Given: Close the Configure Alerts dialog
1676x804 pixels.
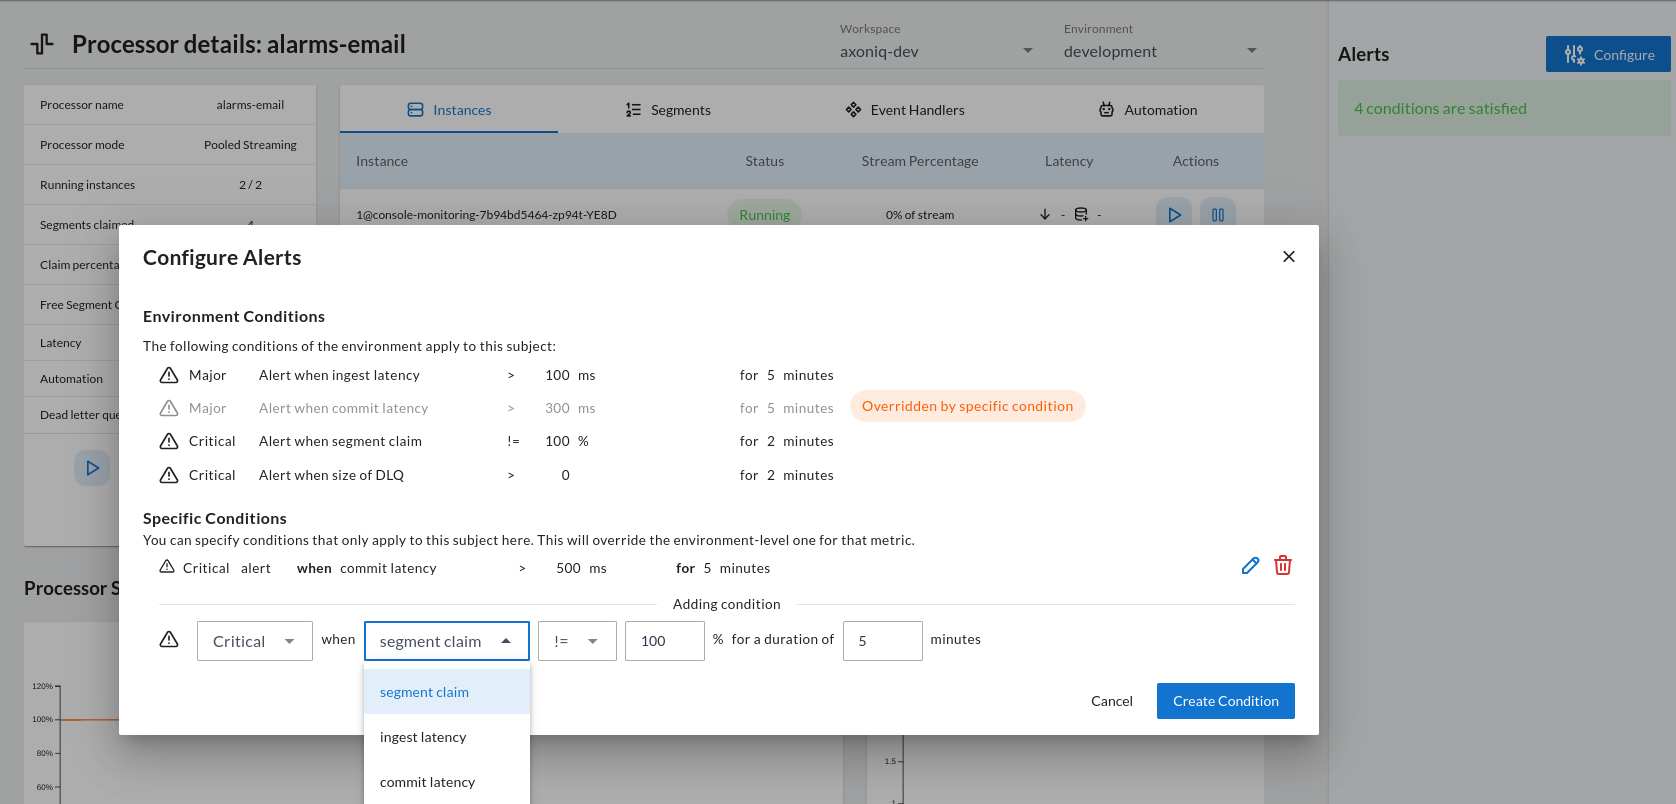Looking at the screenshot, I should 1289,257.
